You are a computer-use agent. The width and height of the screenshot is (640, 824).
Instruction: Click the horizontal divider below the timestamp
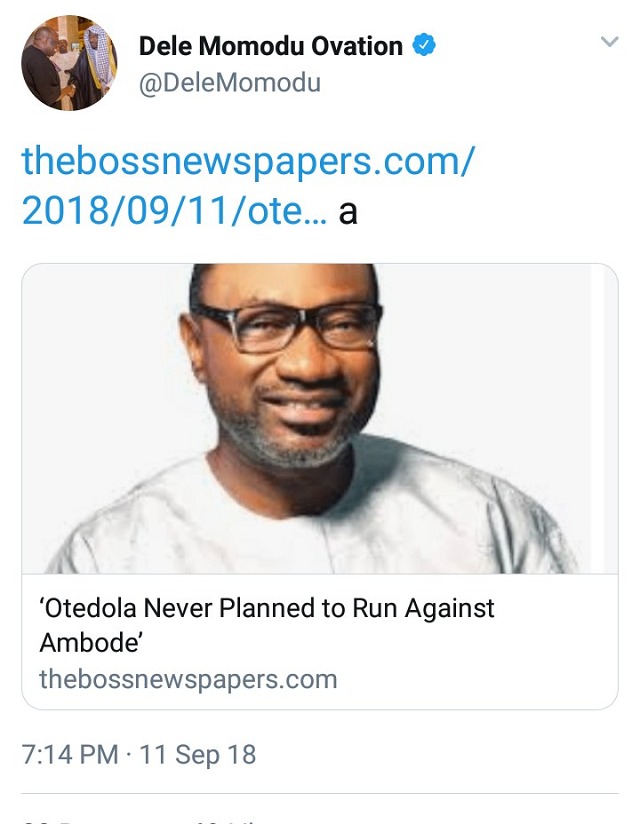pyautogui.click(x=319, y=793)
